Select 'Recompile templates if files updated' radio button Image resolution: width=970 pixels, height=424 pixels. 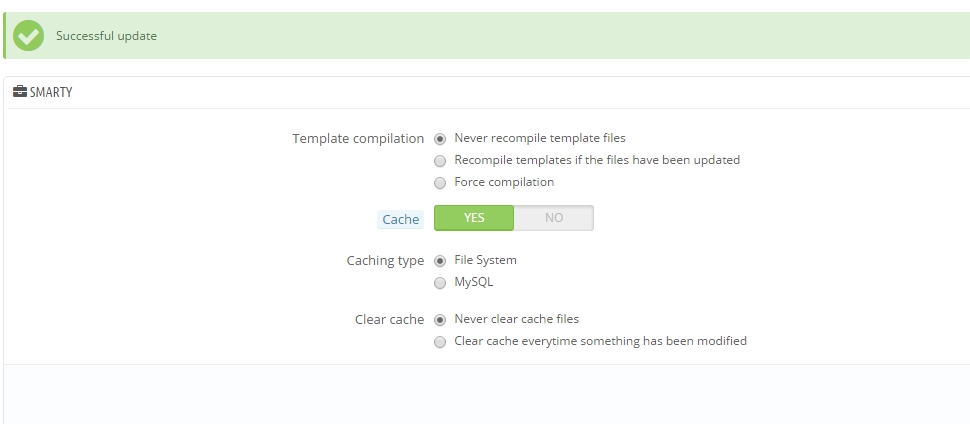click(440, 161)
